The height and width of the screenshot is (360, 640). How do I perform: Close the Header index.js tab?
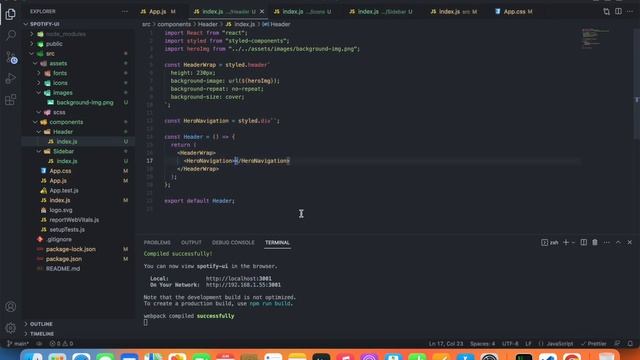click(x=262, y=11)
